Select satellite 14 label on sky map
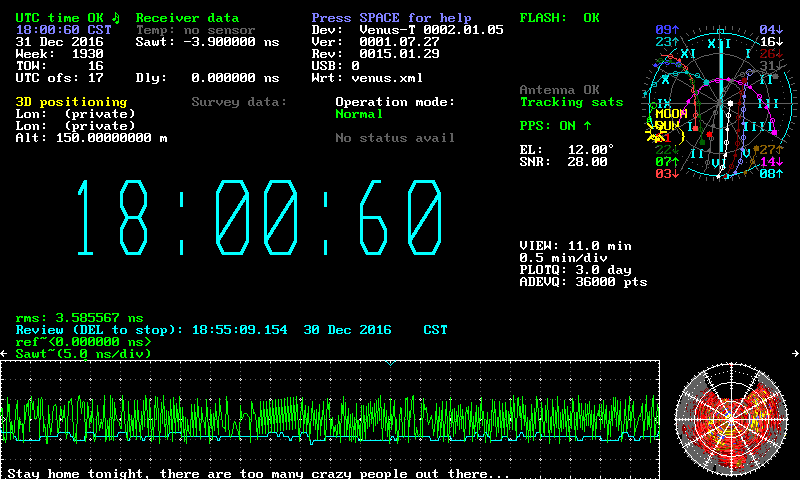Viewport: 800px width, 480px height. tap(770, 162)
